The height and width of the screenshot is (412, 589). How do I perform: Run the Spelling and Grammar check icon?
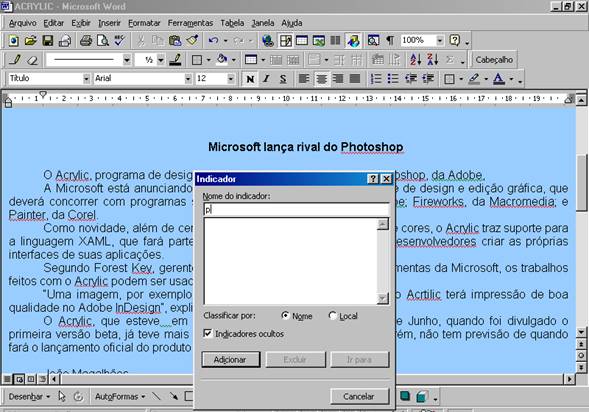pyautogui.click(x=120, y=41)
